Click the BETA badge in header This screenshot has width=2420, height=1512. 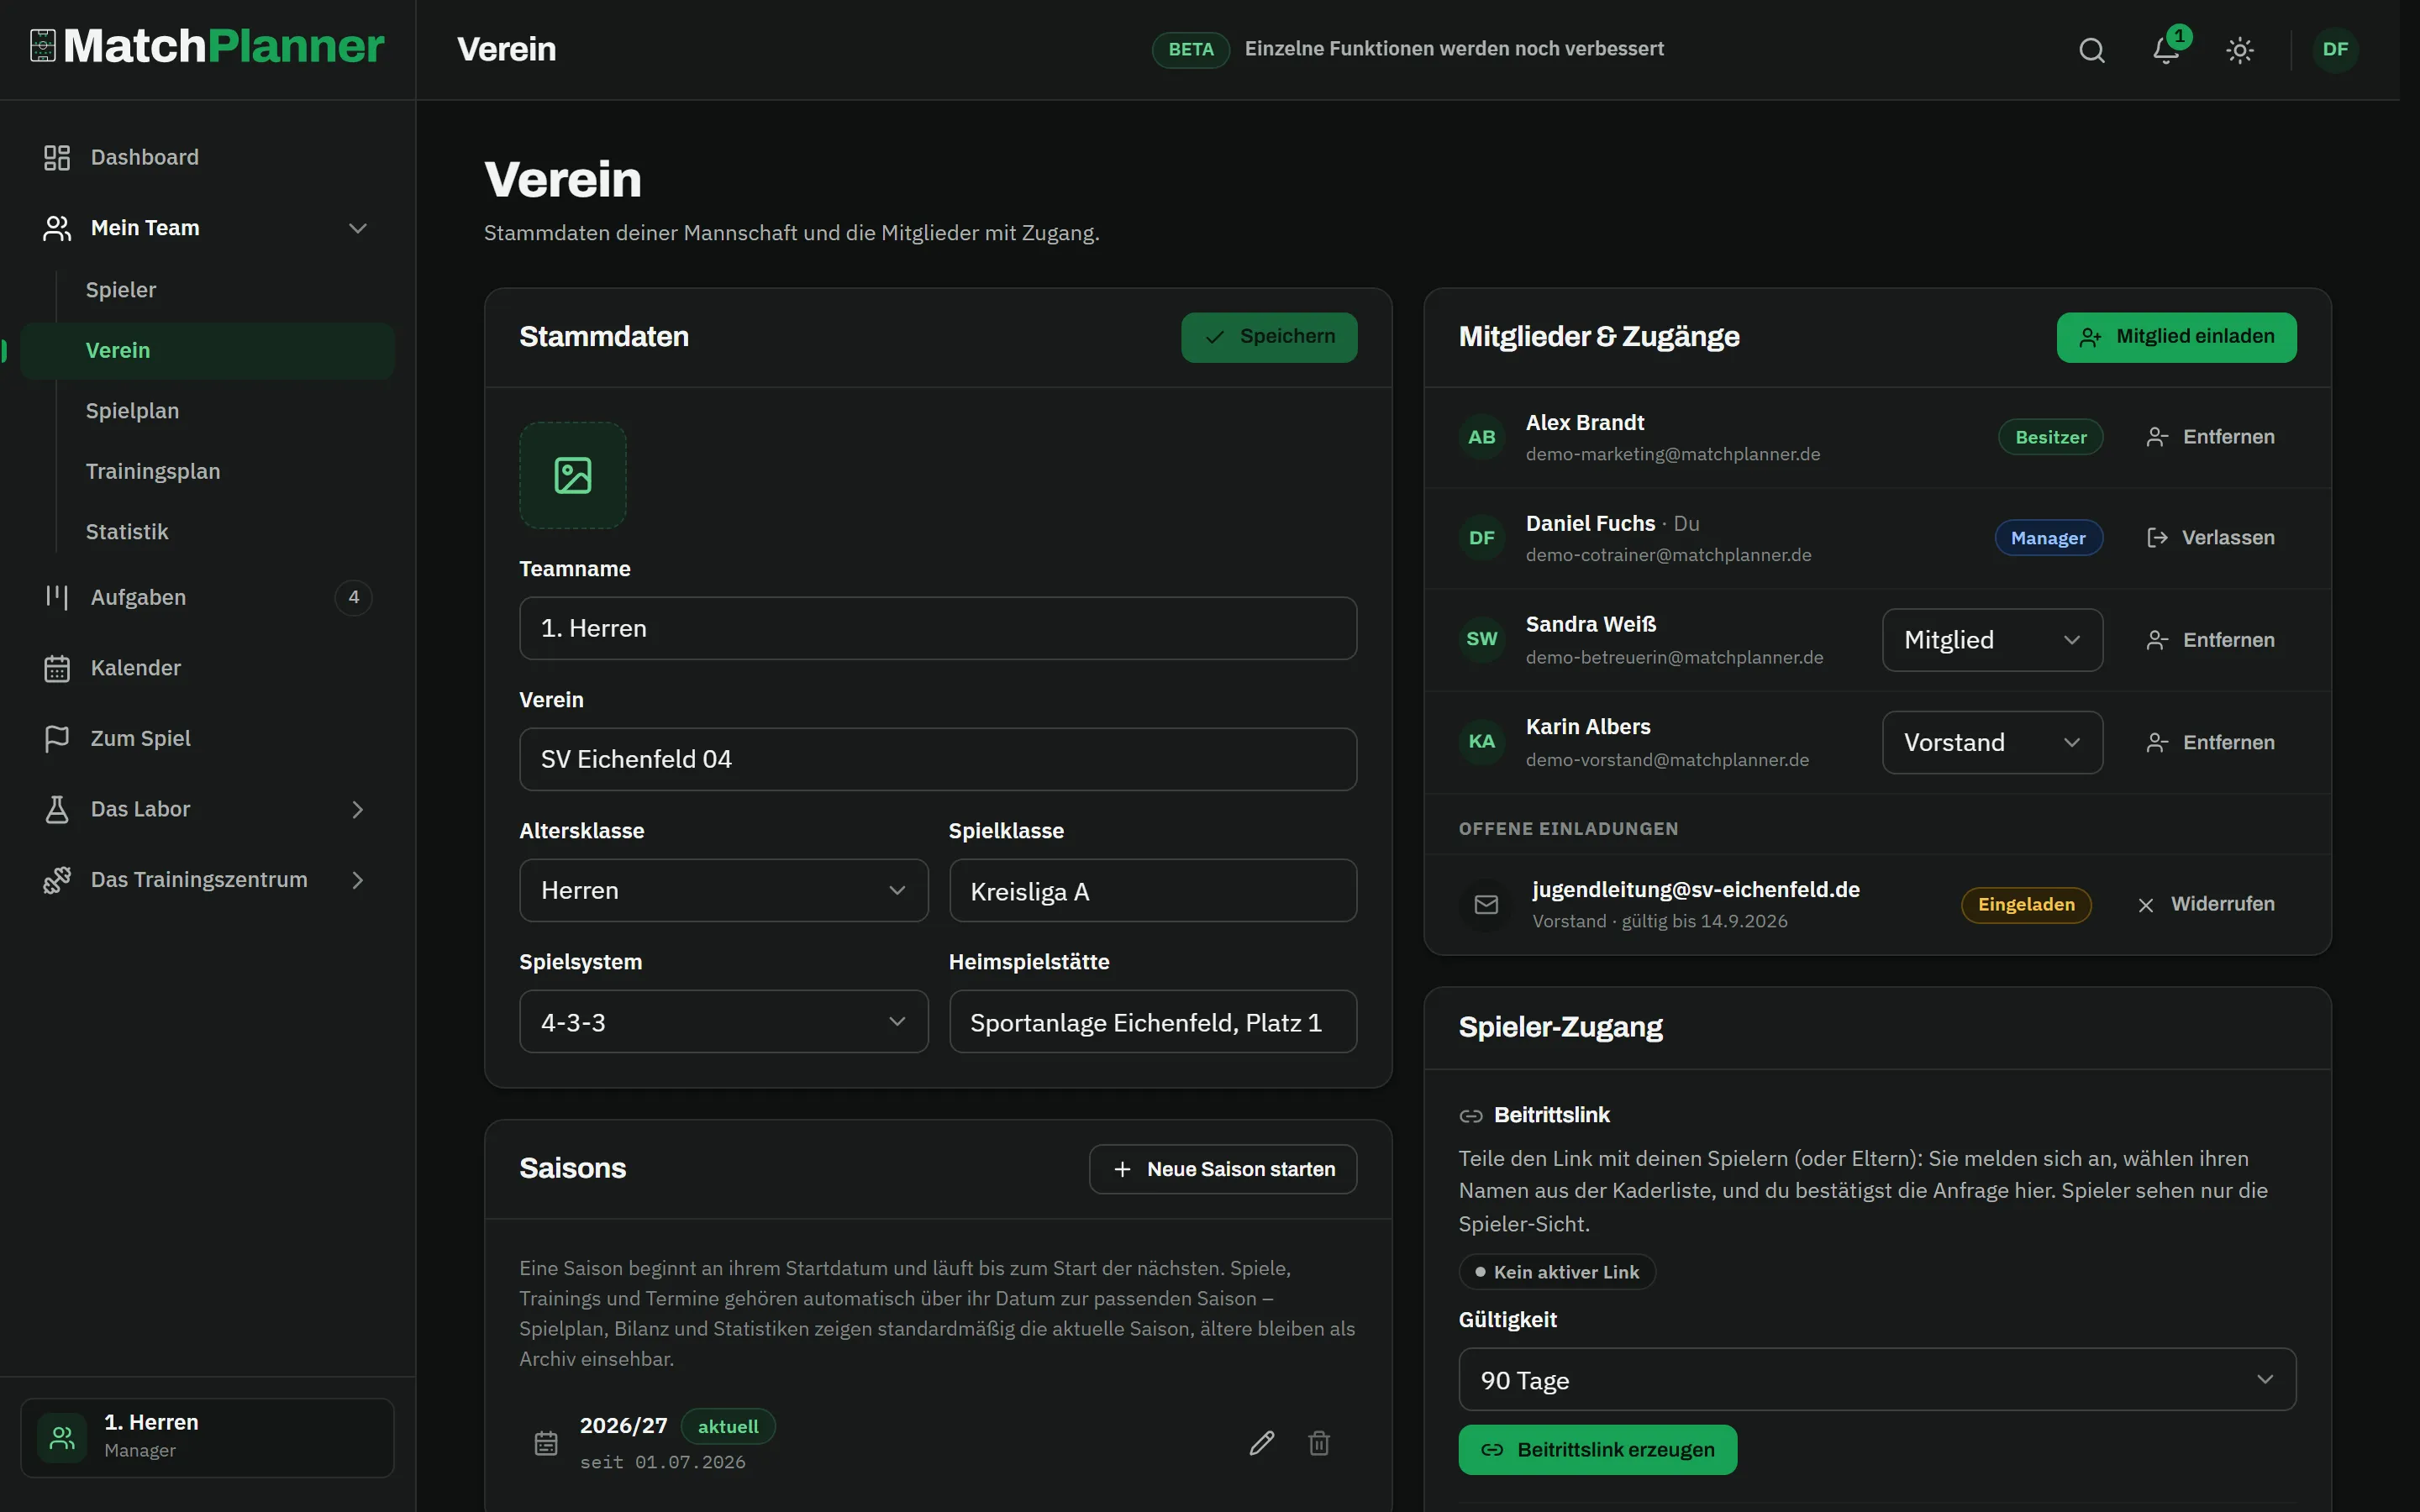point(1190,50)
